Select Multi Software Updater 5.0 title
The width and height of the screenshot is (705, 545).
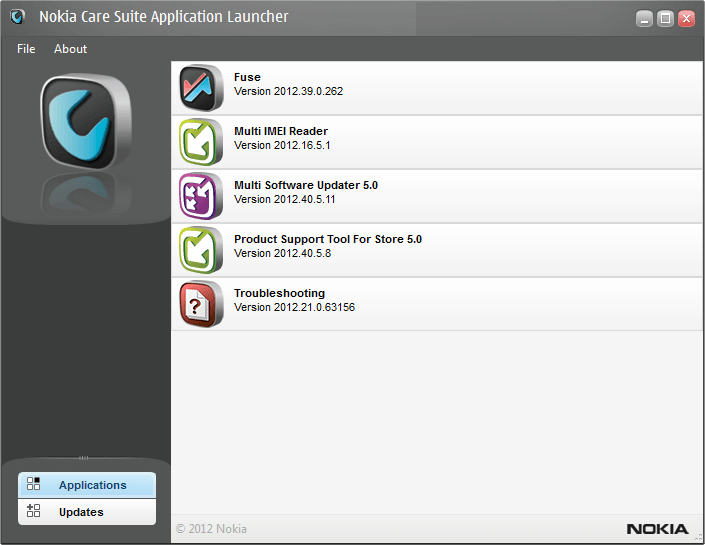(306, 185)
